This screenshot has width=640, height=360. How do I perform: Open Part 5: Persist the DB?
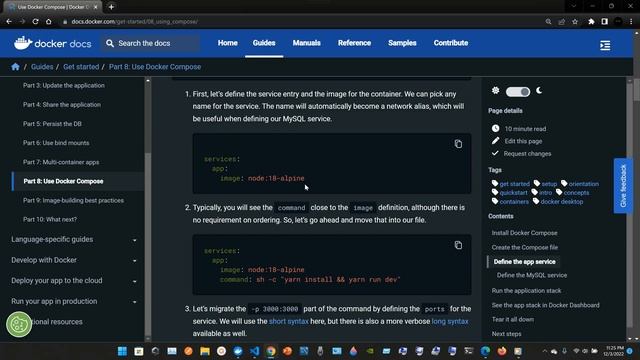[52, 124]
